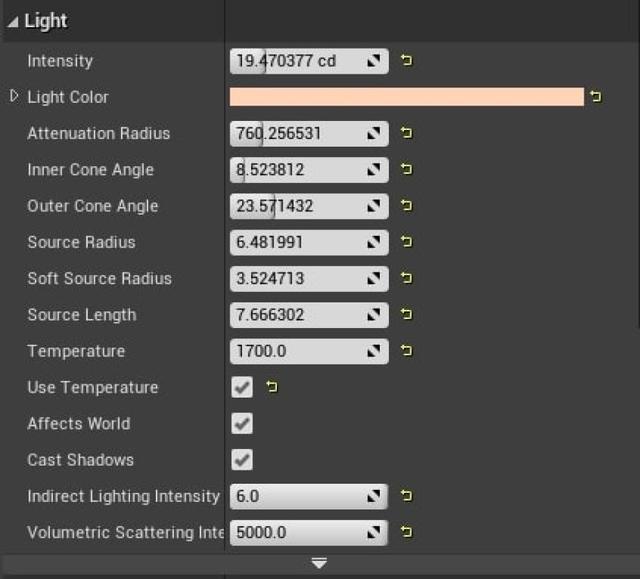Click the Attenuation Radius reset arrow

[406, 133]
